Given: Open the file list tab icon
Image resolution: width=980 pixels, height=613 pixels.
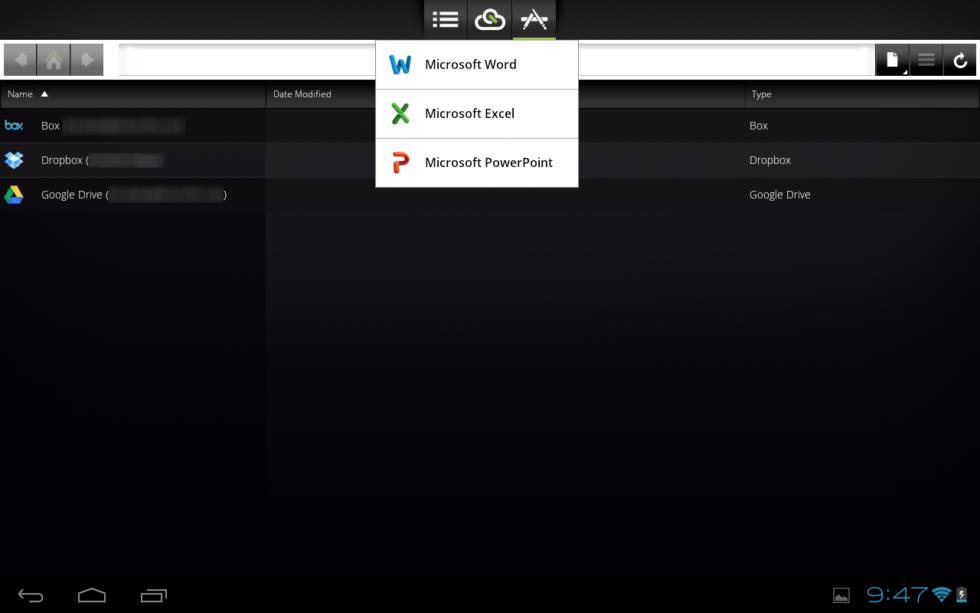Looking at the screenshot, I should point(445,19).
